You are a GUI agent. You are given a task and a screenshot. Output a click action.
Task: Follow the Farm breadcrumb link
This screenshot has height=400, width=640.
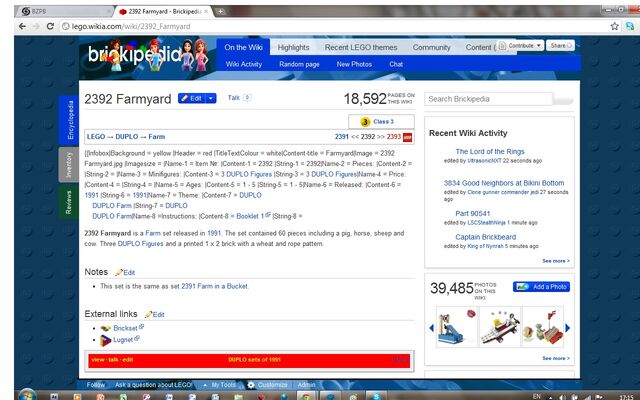point(157,137)
